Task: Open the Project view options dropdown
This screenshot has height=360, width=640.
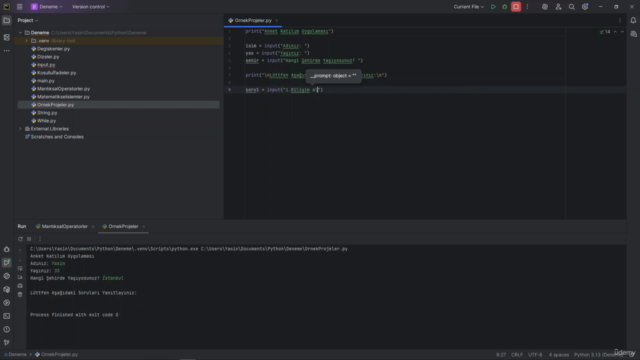Action: (x=28, y=20)
